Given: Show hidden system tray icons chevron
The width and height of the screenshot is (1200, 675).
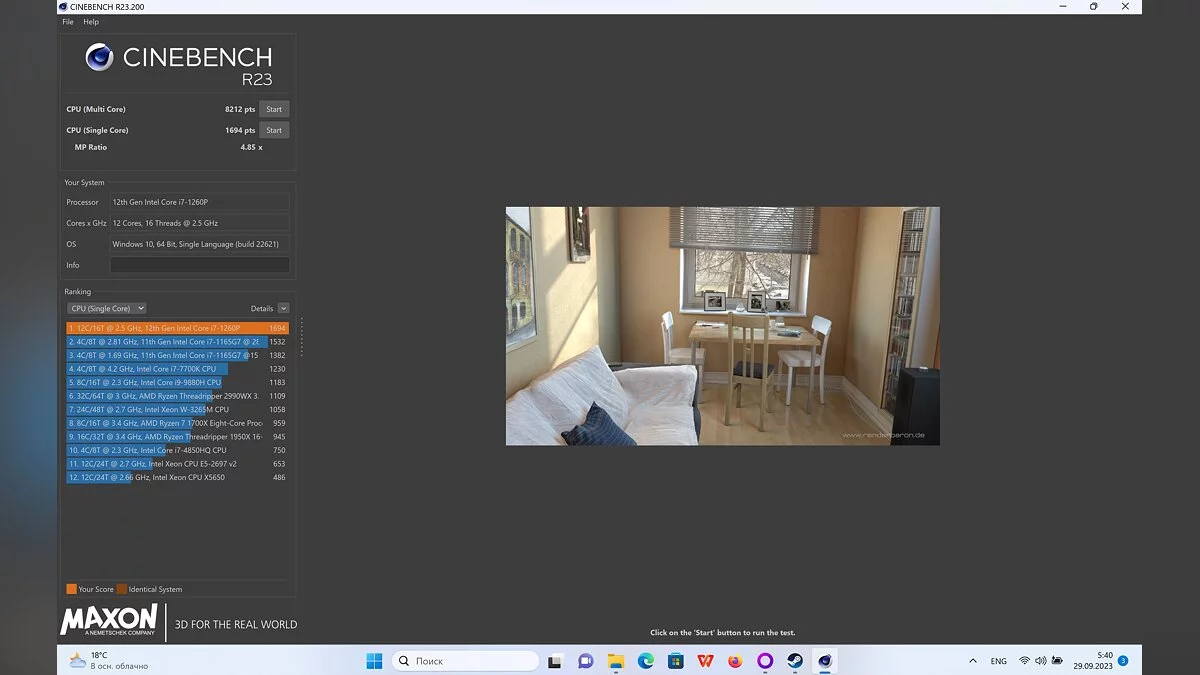Looking at the screenshot, I should pos(973,661).
